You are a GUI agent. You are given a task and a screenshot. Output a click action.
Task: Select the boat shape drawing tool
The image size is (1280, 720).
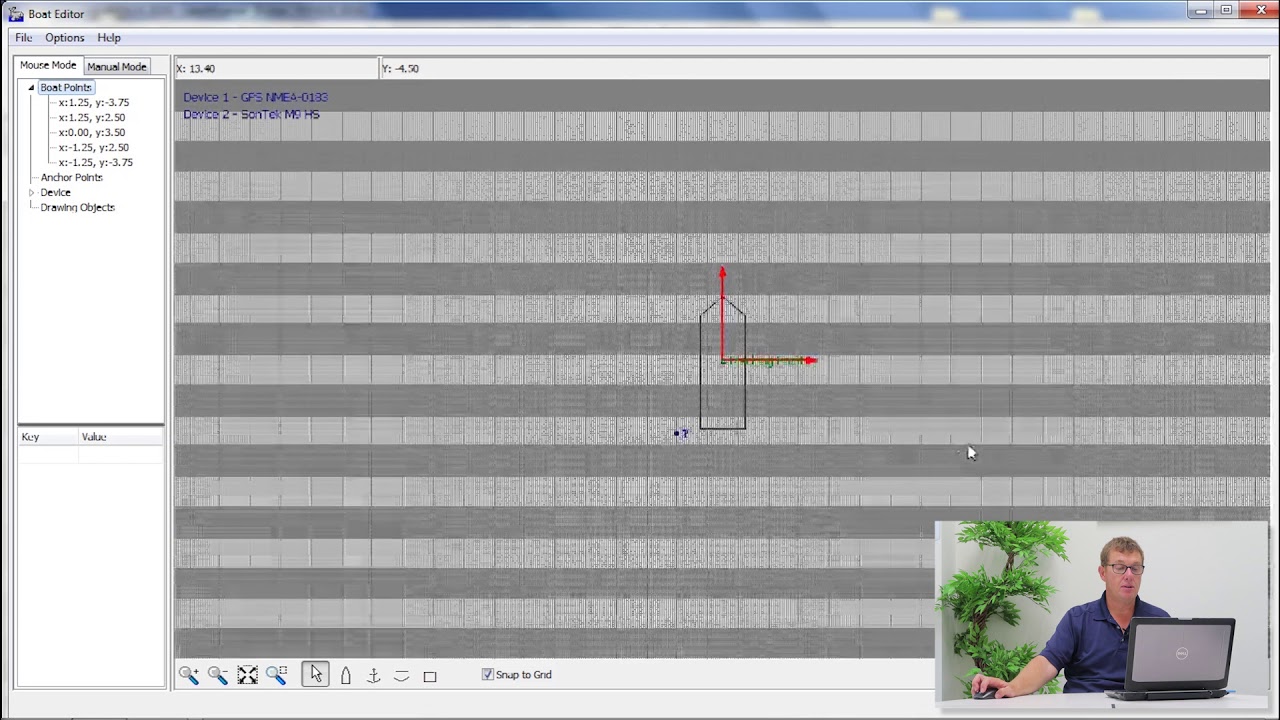click(x=345, y=676)
